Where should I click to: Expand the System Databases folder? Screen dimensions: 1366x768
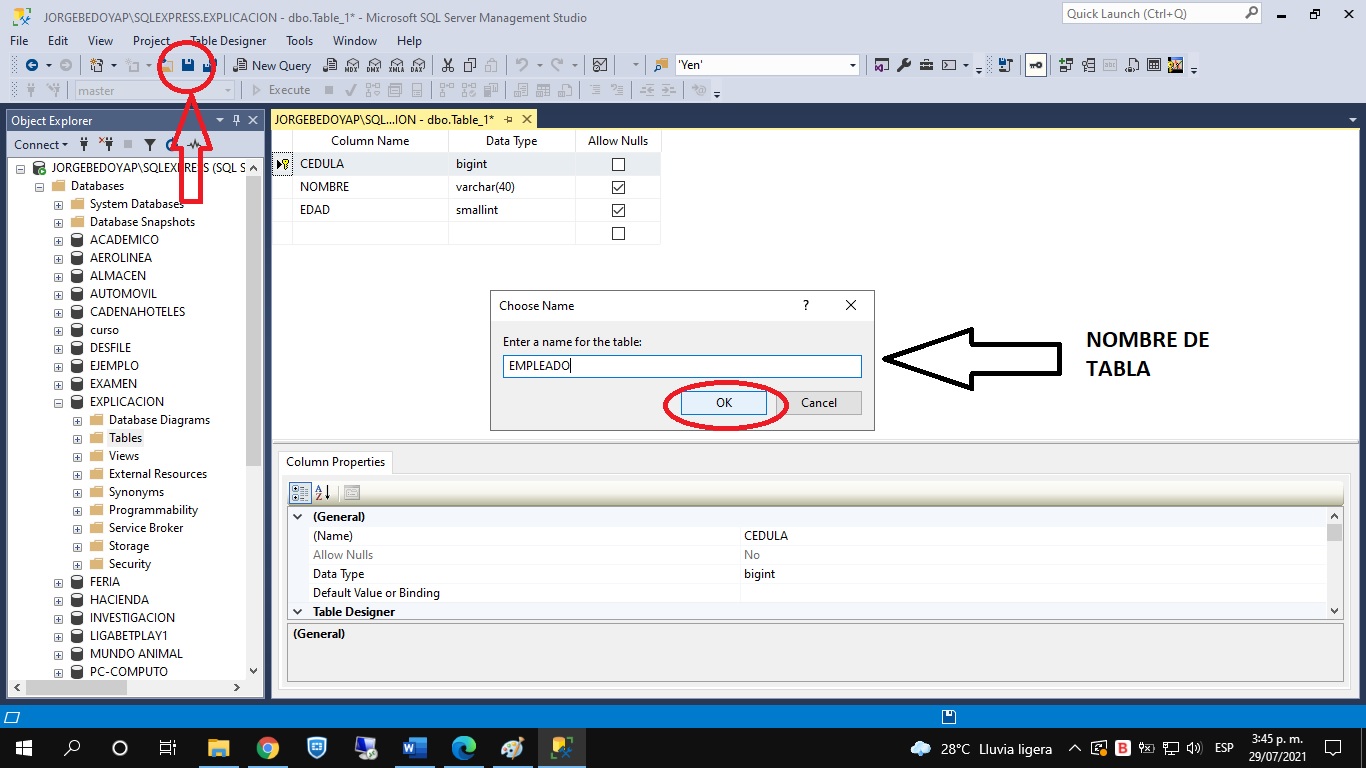(59, 204)
